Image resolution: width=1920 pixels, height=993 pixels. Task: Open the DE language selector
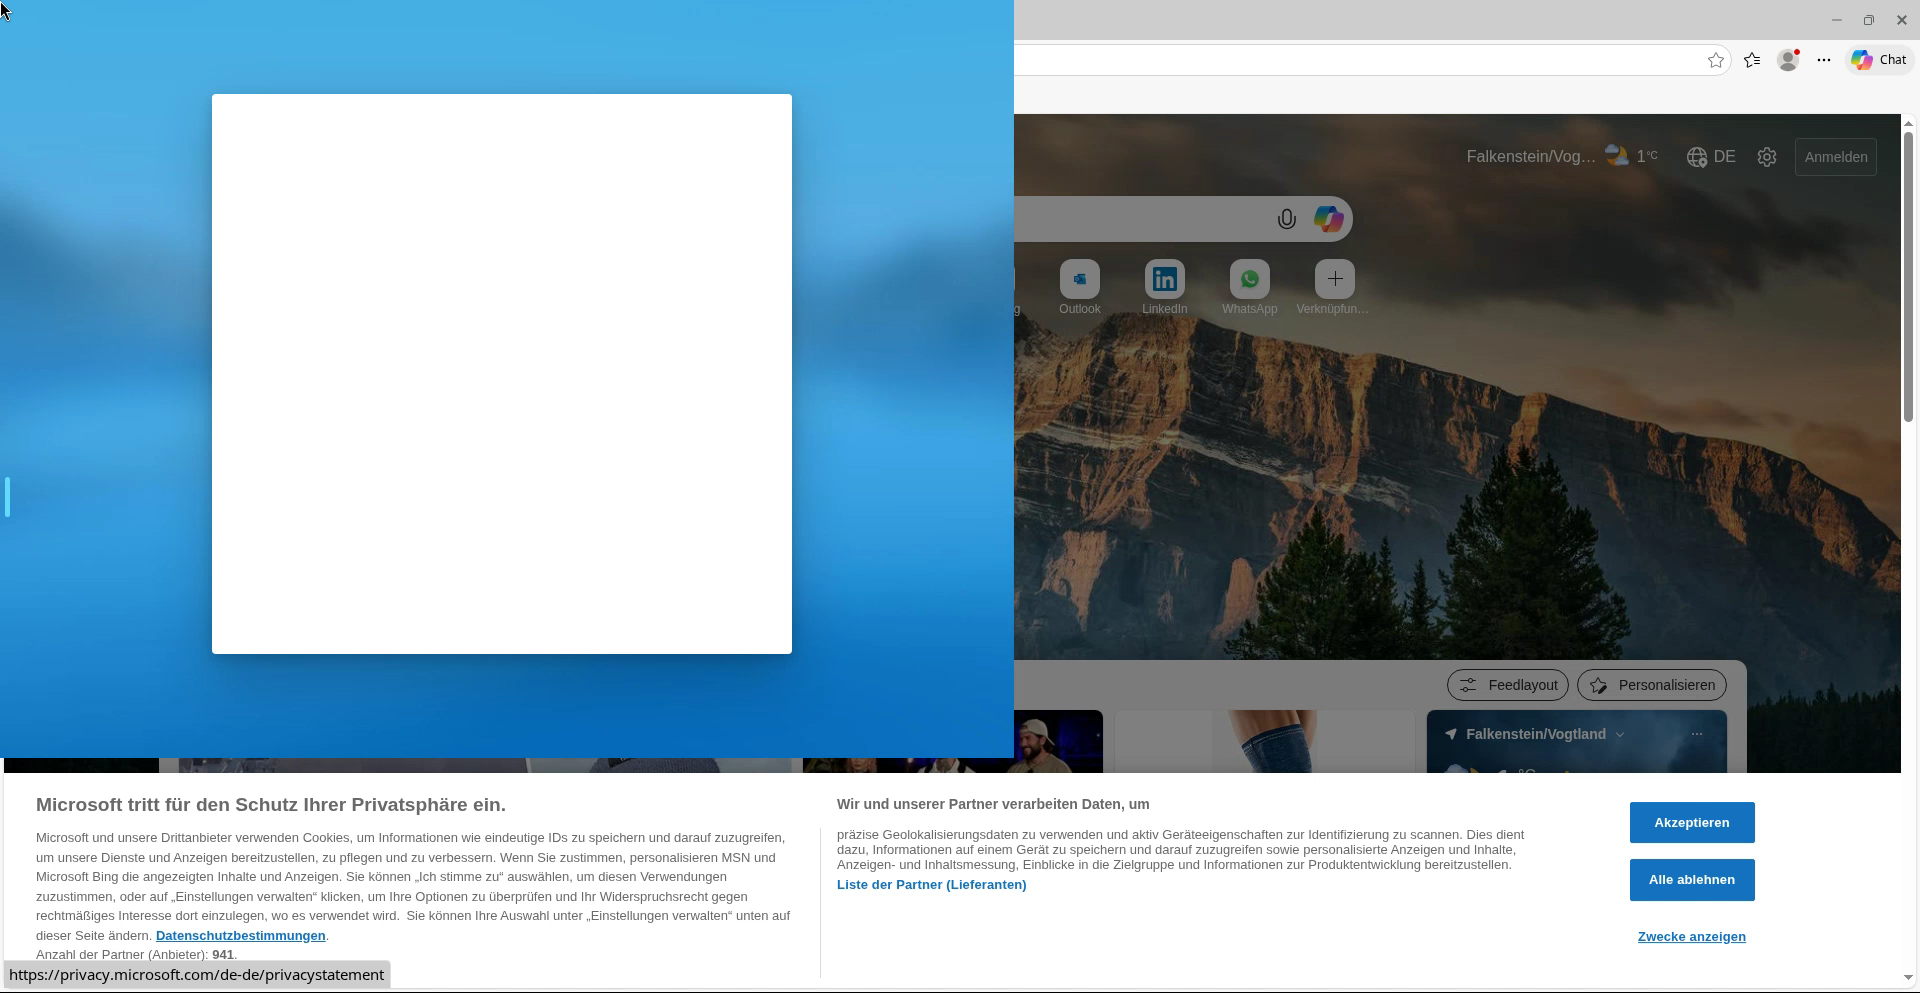tap(1711, 157)
